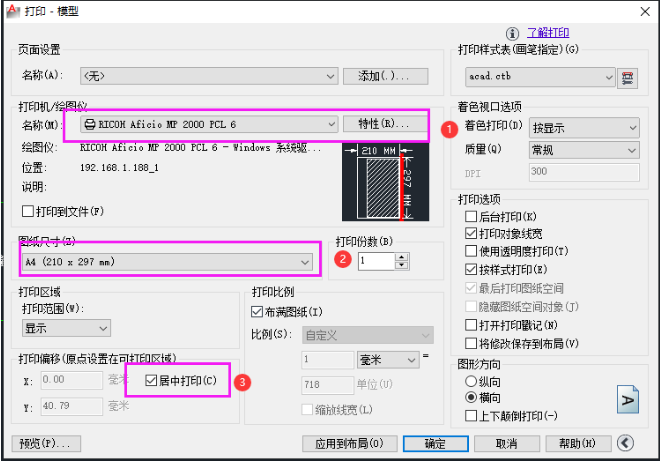Open the 打印范围 dropdown showing 显示
The width and height of the screenshot is (660, 461).
pyautogui.click(x=104, y=328)
